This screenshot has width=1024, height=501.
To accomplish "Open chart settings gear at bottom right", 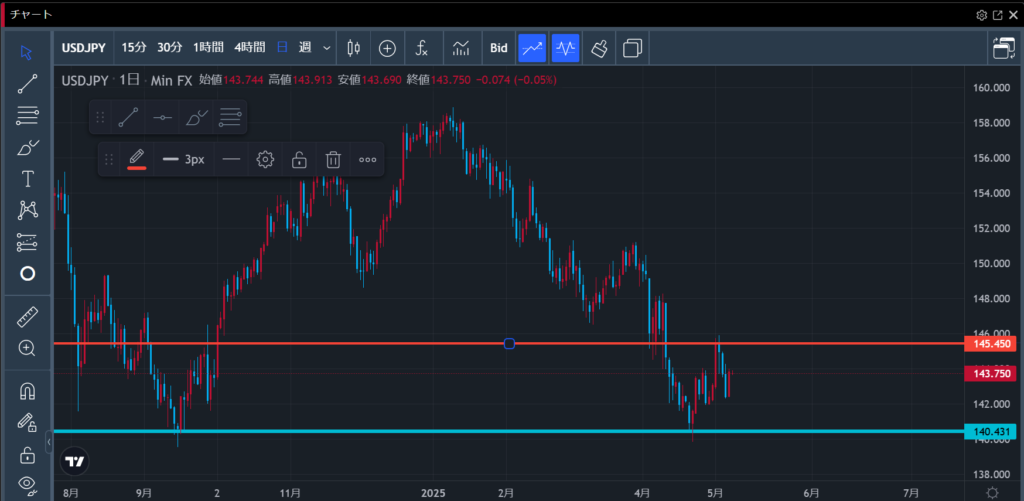I will coord(993,493).
